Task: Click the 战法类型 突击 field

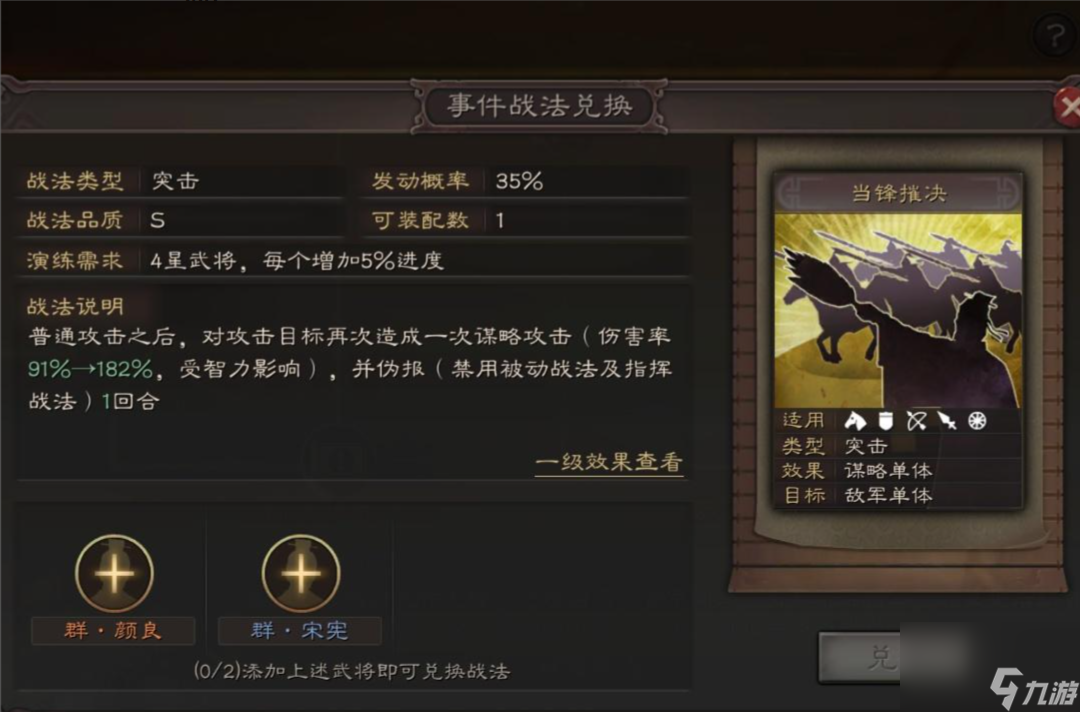Action: (x=180, y=181)
